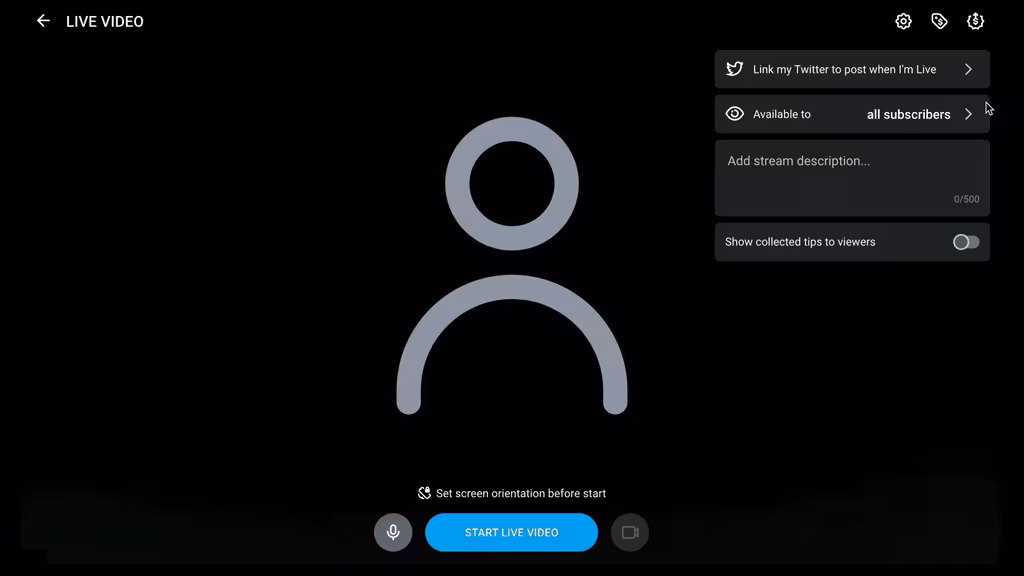Click the profile avatar placeholder preview
This screenshot has height=576, width=1024.
click(512, 266)
